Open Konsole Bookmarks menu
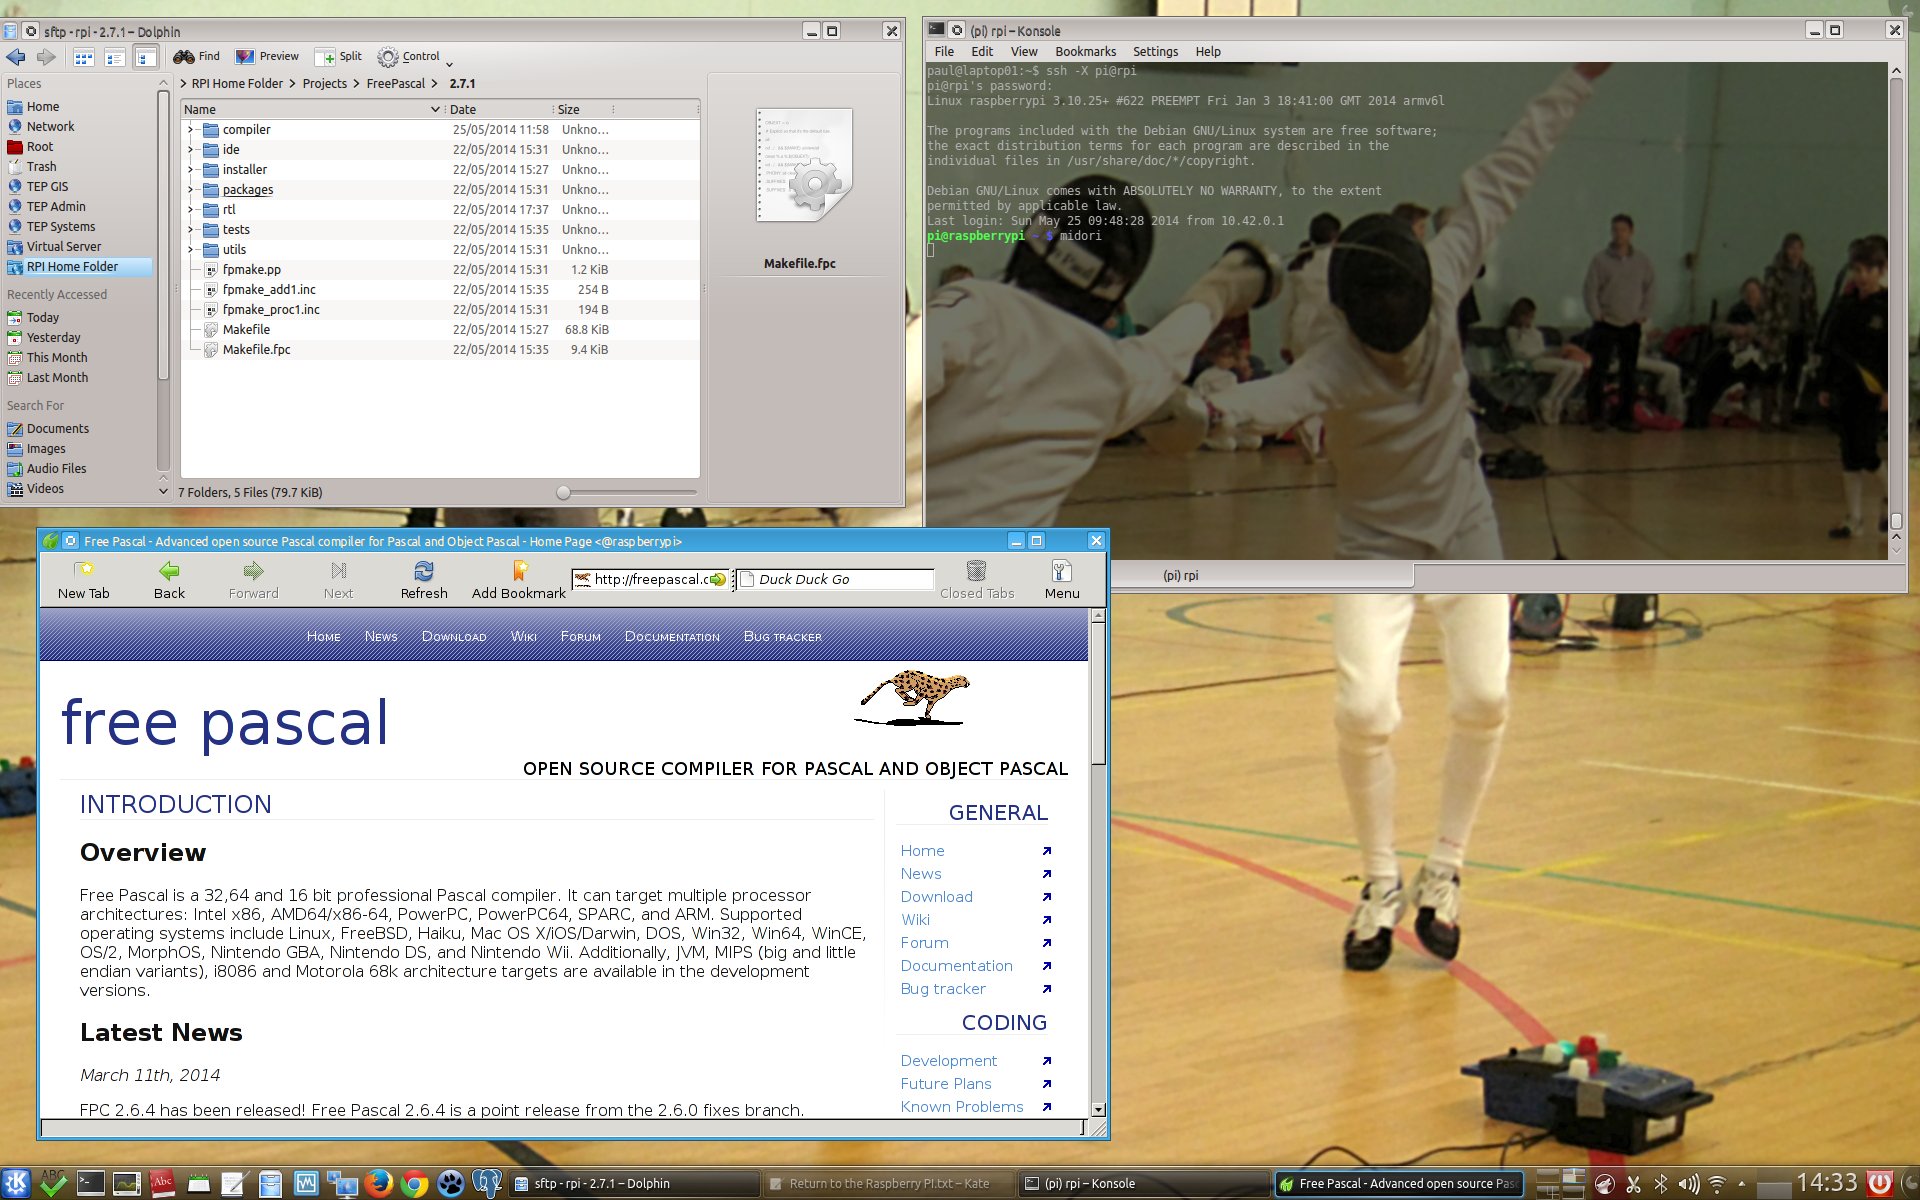This screenshot has height=1200, width=1920. coord(1085,52)
